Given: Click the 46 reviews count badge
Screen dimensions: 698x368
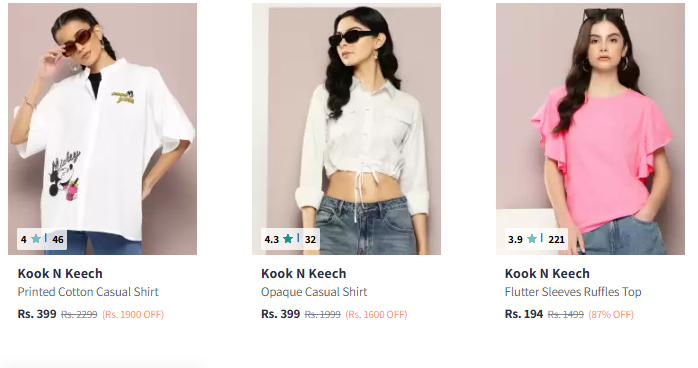Looking at the screenshot, I should pos(58,239).
